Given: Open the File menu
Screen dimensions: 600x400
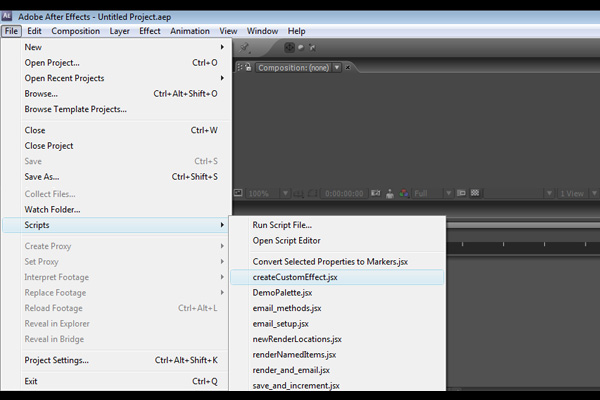Looking at the screenshot, I should 11,31.
